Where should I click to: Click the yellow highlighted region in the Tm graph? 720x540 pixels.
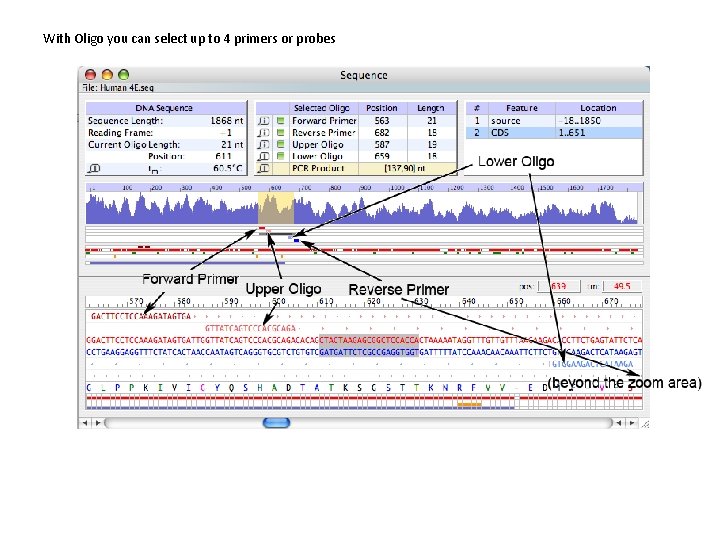click(276, 208)
